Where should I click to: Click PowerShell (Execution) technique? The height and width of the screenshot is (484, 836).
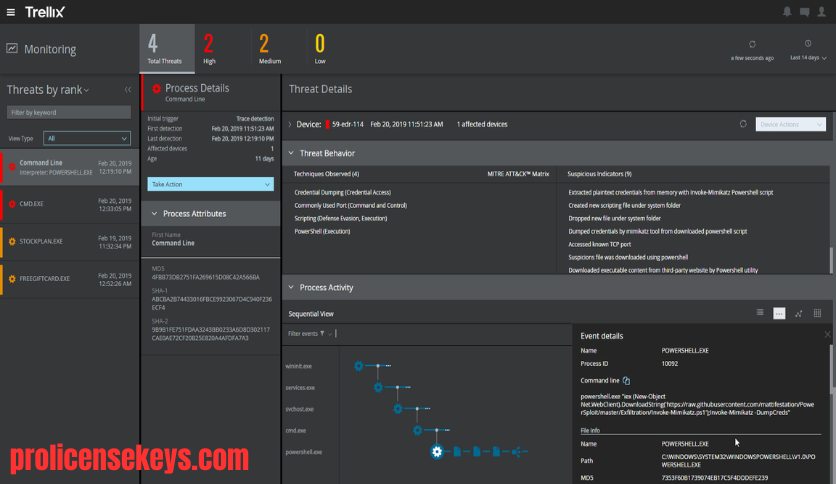coord(322,232)
